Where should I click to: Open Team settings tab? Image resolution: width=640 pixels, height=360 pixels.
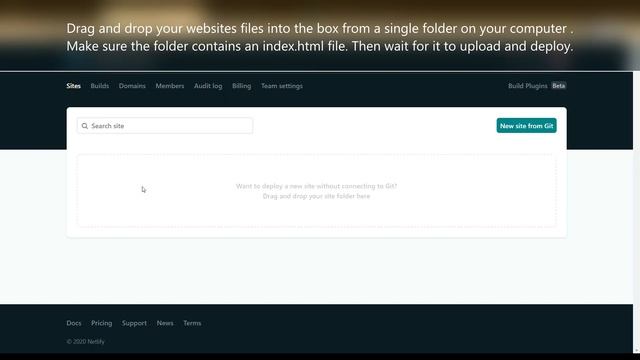[x=282, y=86]
